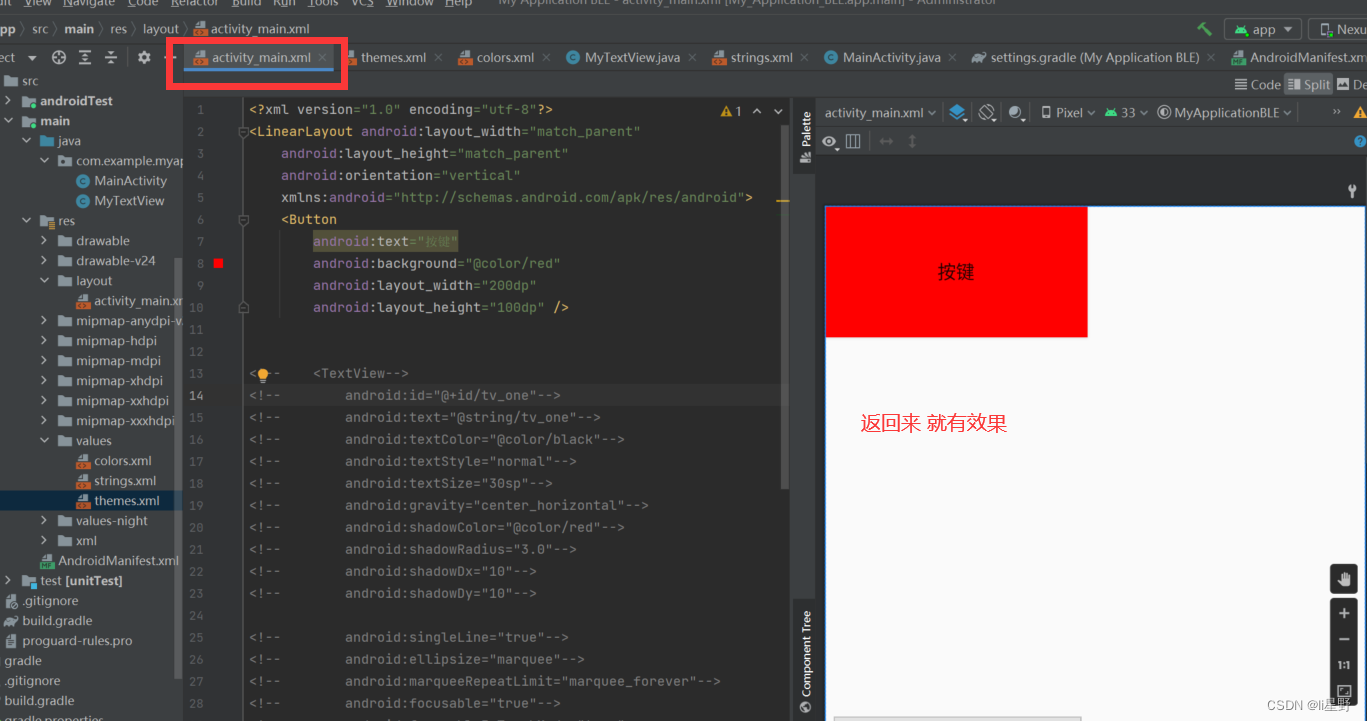Open View Options eye icon menu
Viewport: 1367px width, 721px height.
pos(831,142)
